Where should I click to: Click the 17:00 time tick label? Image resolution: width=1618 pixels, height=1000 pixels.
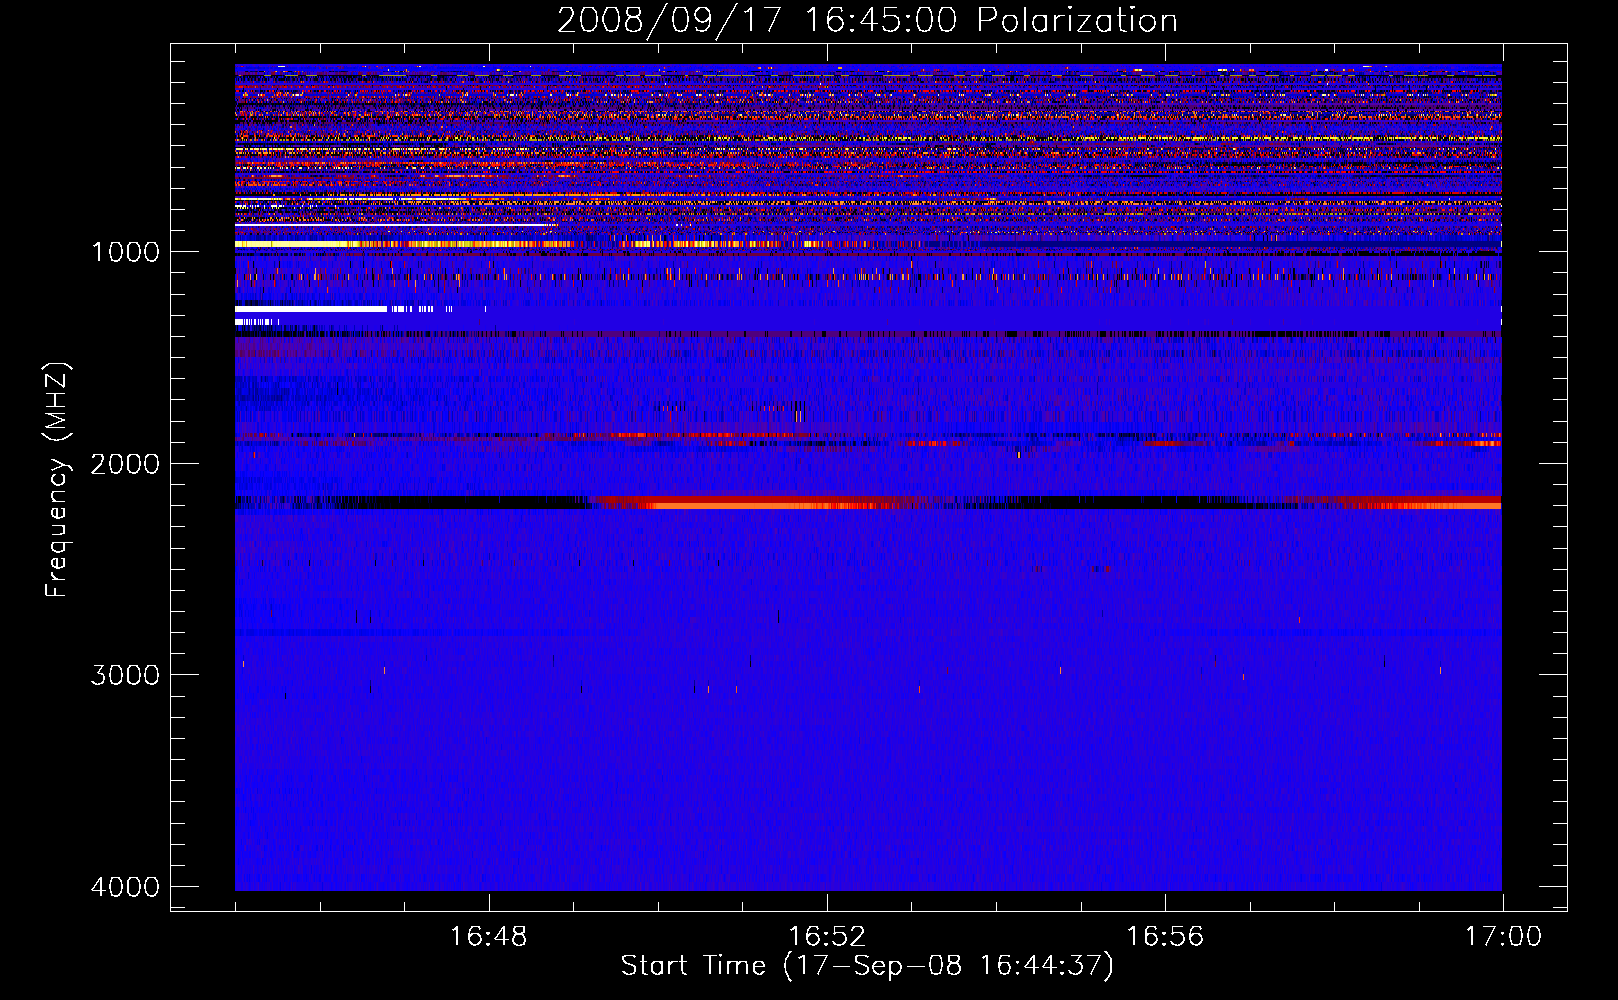[x=1503, y=937]
